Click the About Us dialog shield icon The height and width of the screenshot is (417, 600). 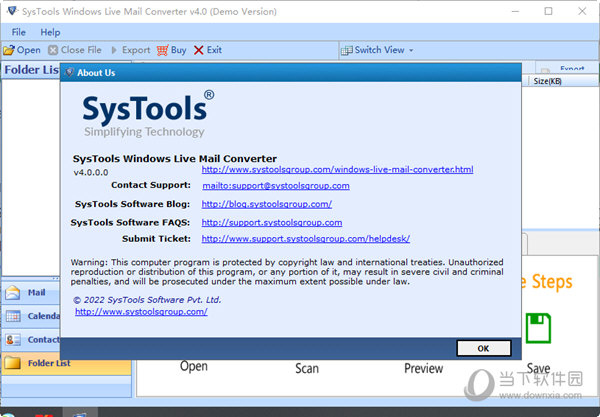69,72
